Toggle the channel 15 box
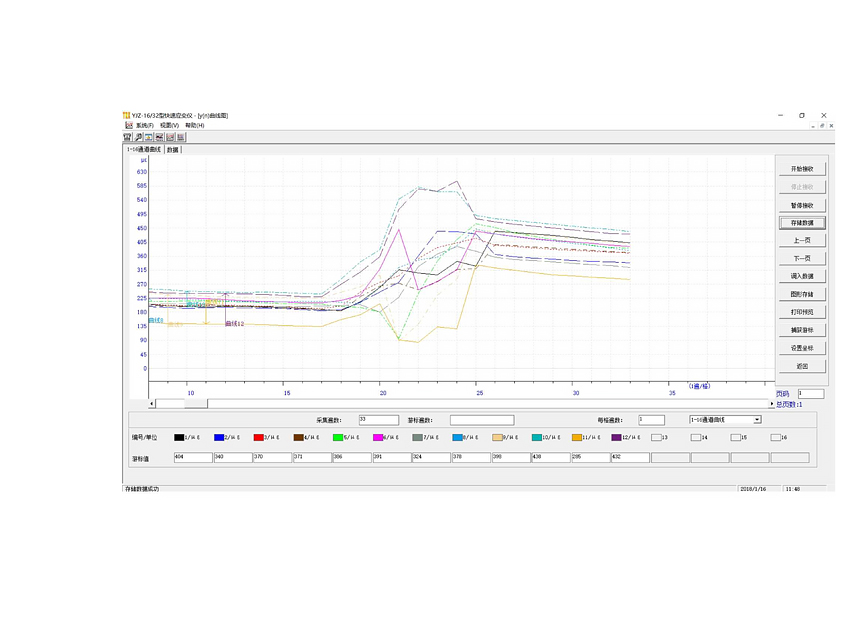This screenshot has width=857, height=620. 735,437
